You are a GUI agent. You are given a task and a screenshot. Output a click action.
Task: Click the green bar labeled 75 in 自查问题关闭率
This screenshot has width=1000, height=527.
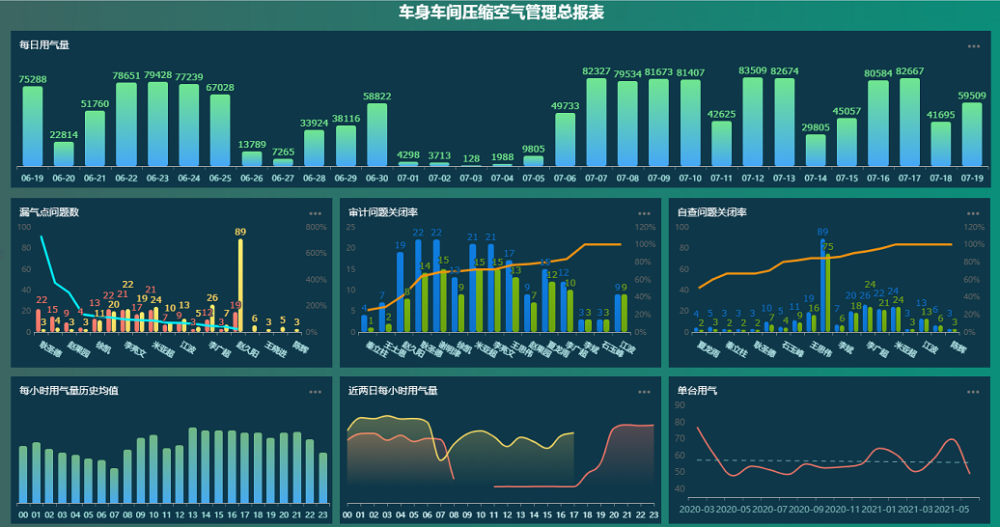click(828, 293)
